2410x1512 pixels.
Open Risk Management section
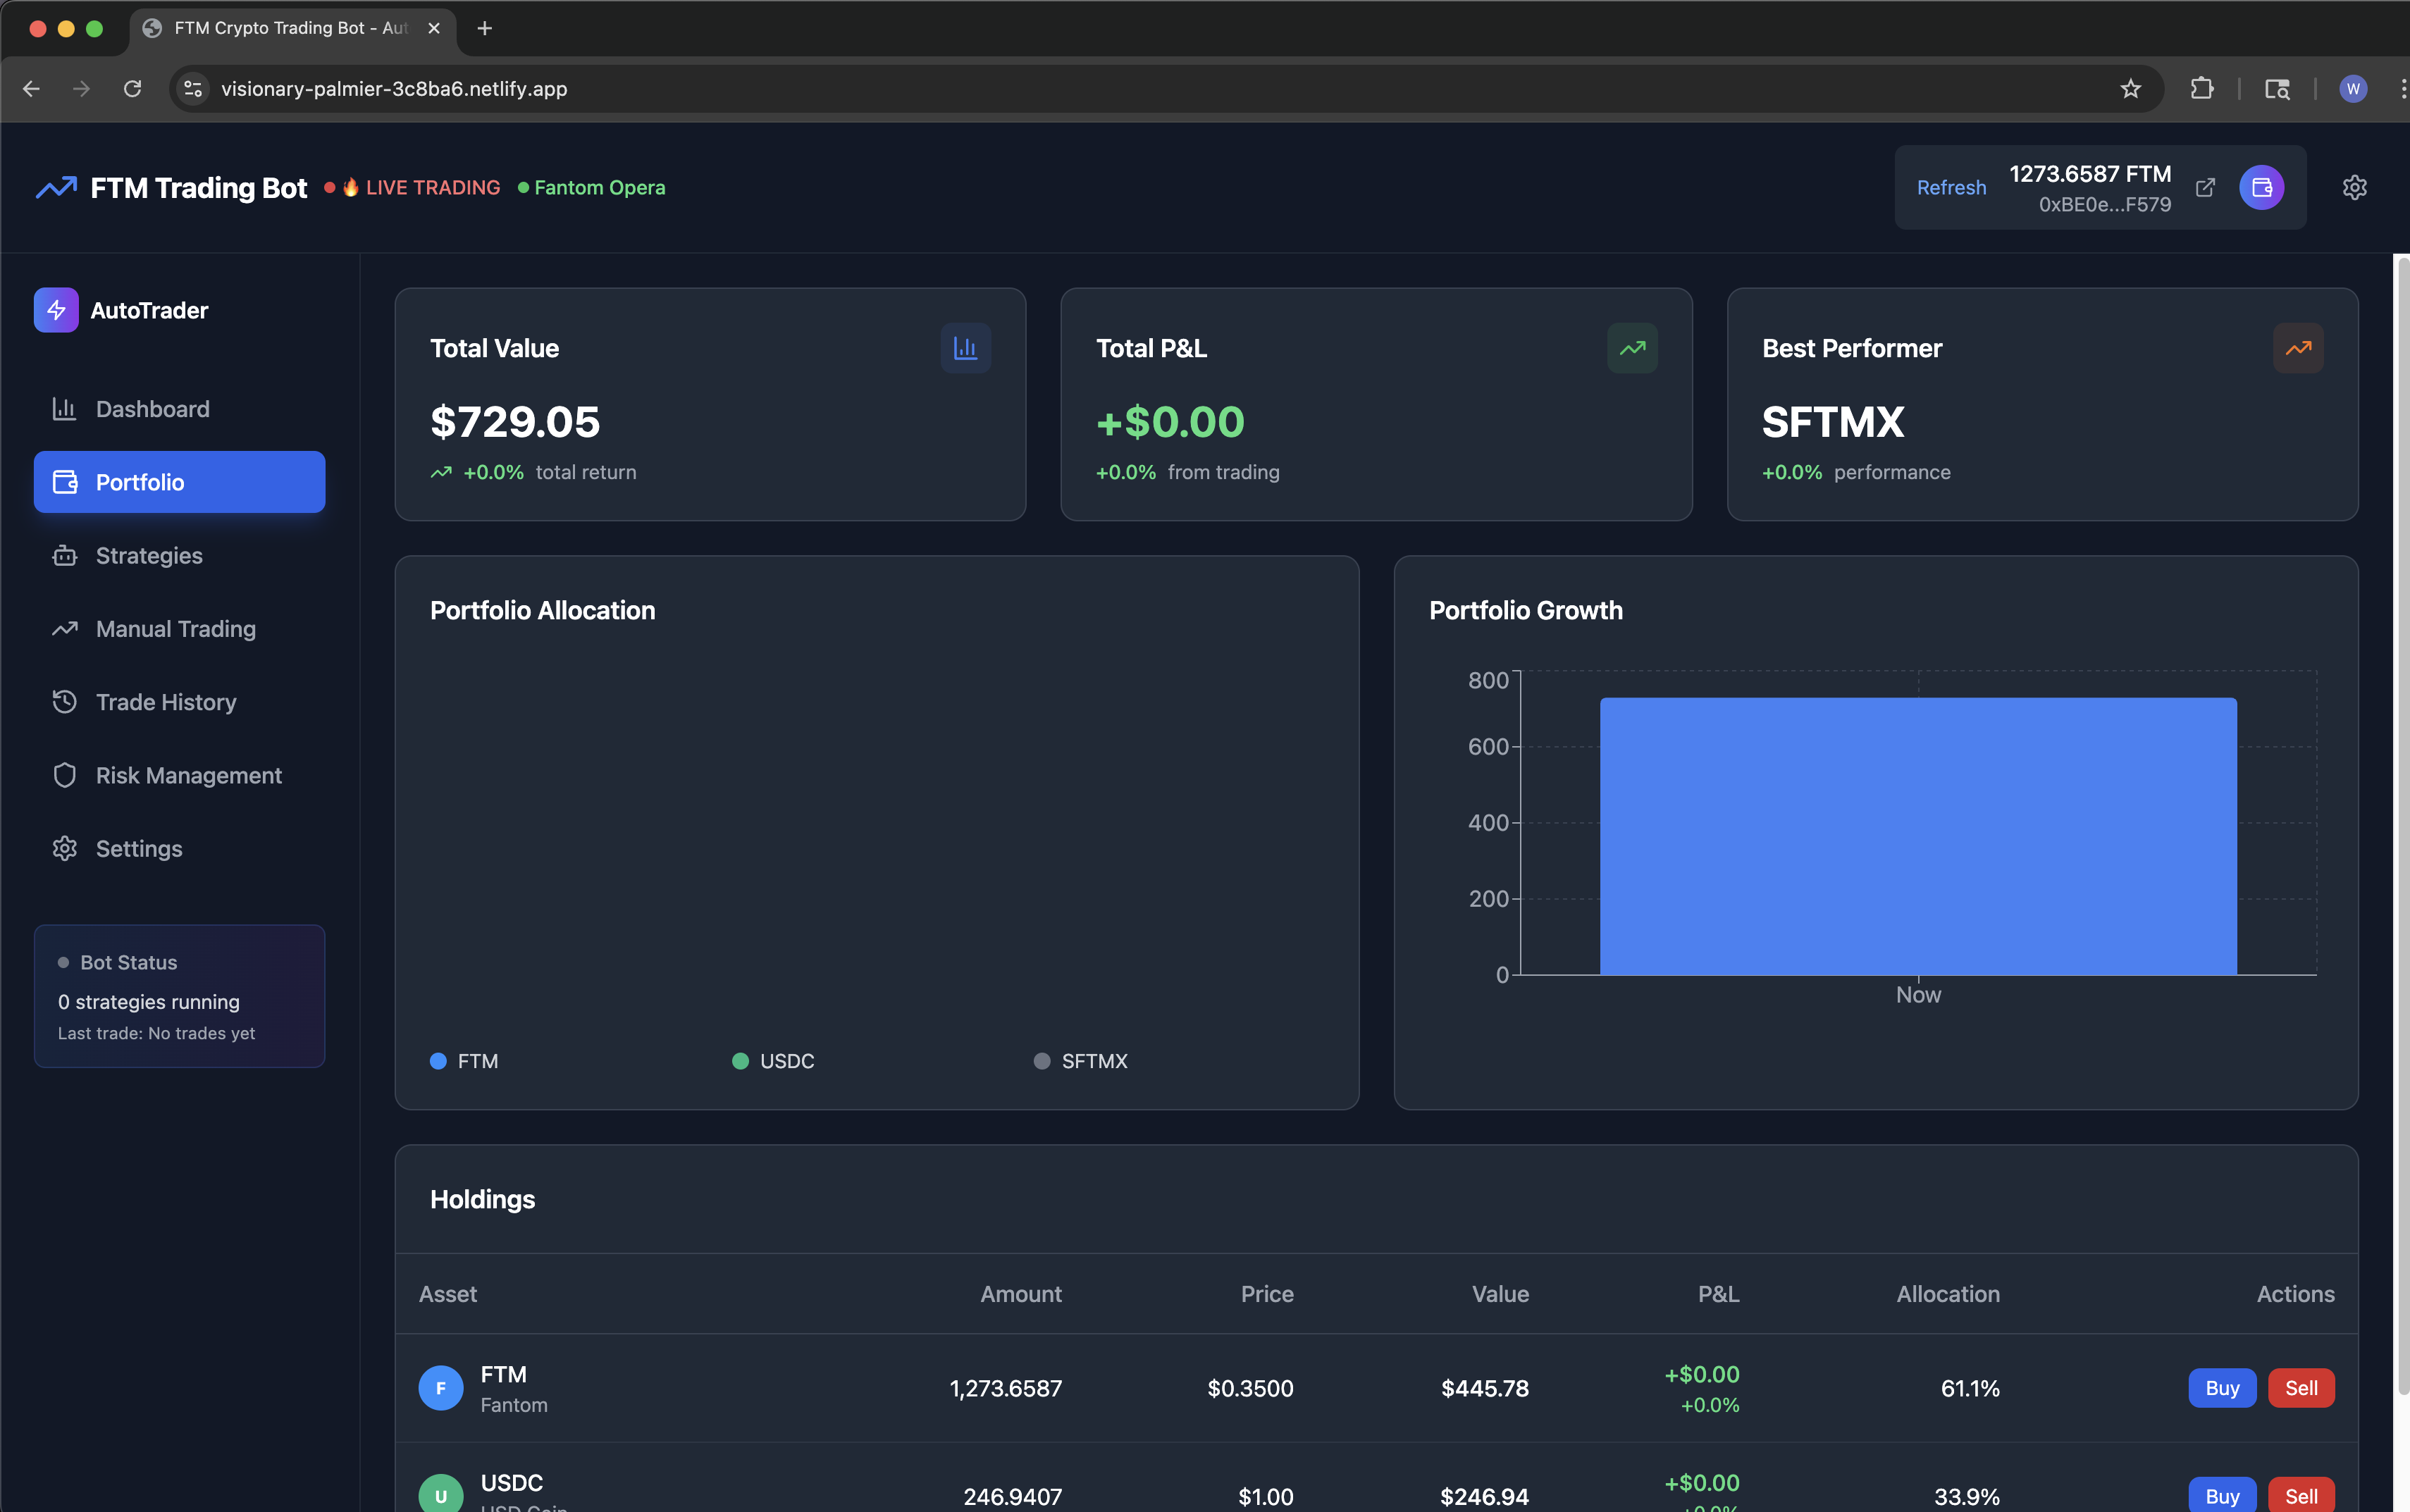188,775
